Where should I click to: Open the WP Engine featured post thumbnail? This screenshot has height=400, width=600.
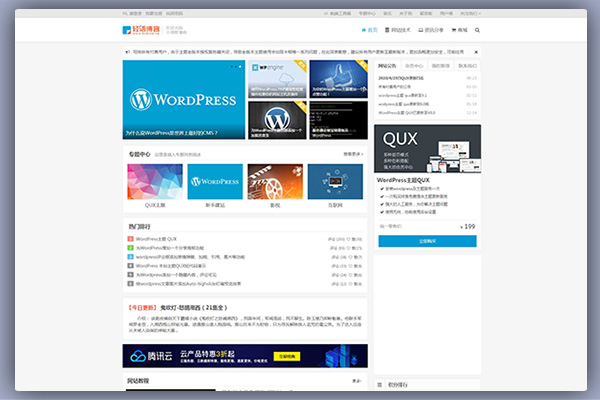(x=277, y=79)
